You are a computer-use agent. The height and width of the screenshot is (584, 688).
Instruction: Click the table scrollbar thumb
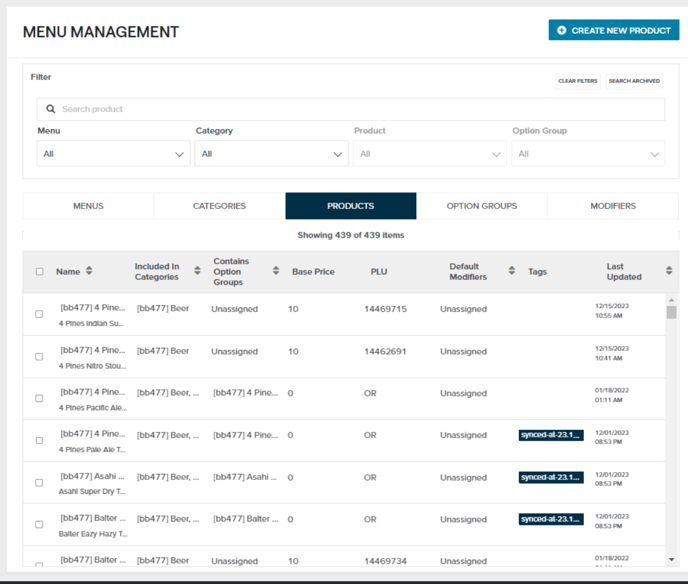(x=671, y=312)
